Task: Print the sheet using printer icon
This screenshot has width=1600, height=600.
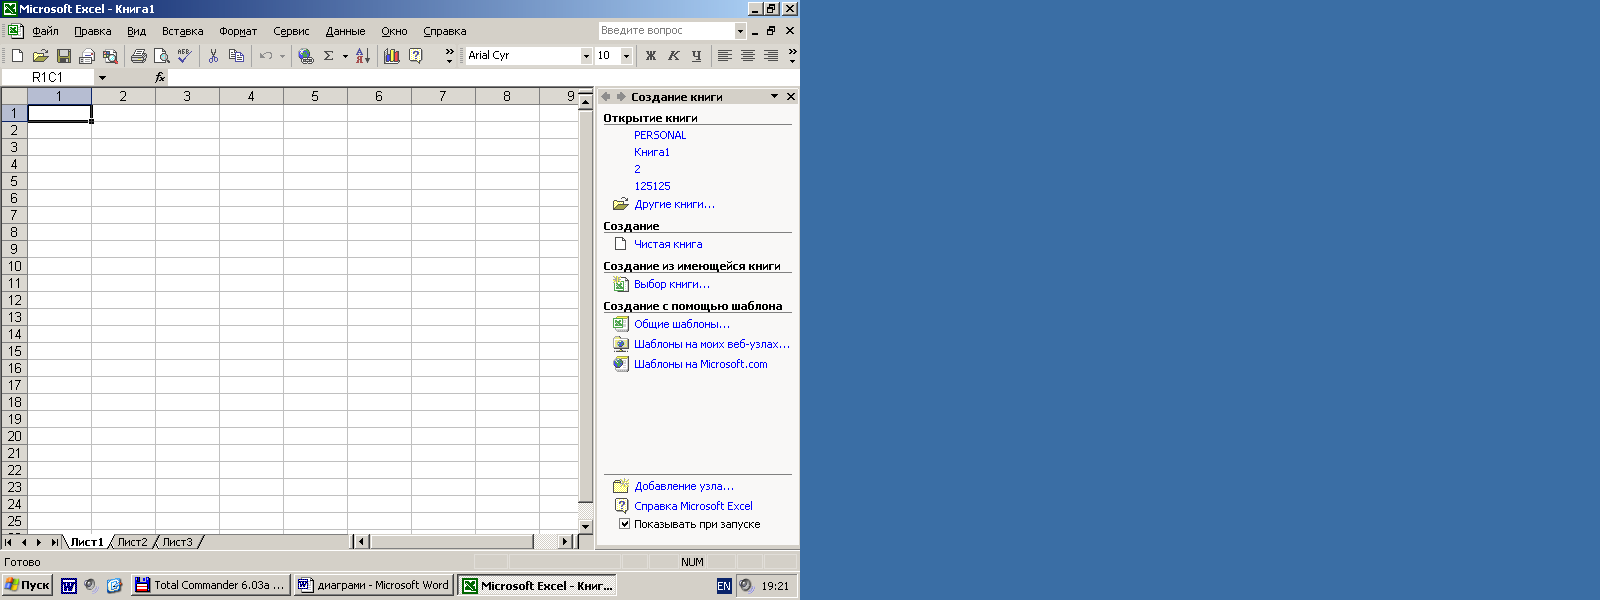Action: click(138, 56)
